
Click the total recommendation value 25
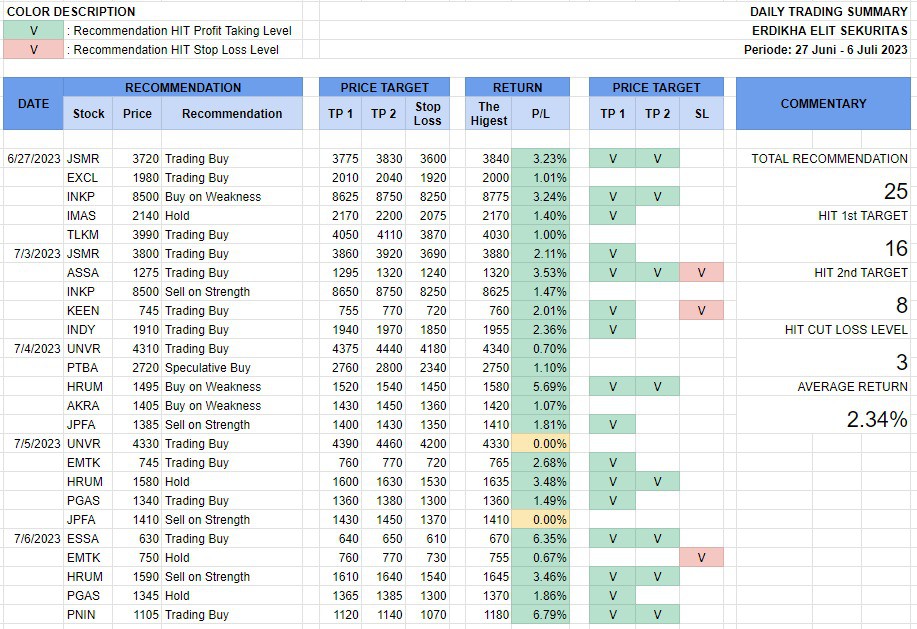point(895,192)
